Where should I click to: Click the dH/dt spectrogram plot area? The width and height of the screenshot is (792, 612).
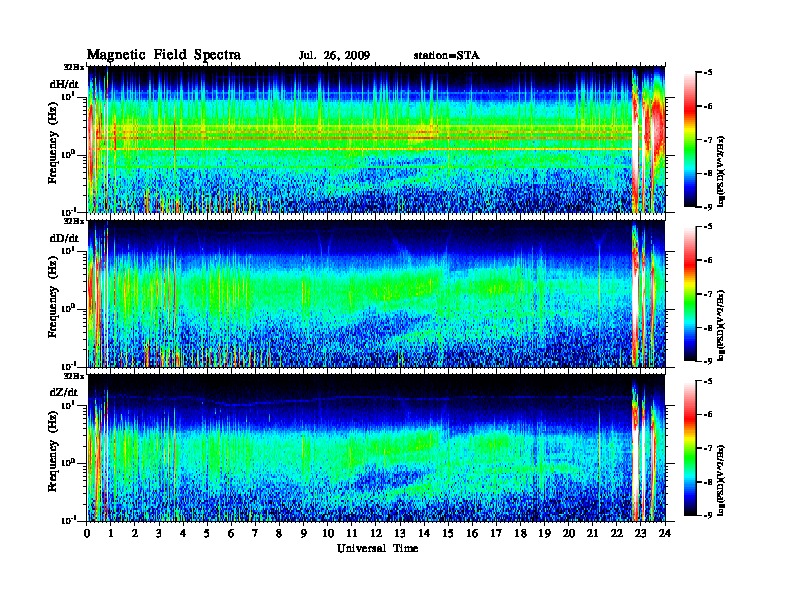(377, 139)
